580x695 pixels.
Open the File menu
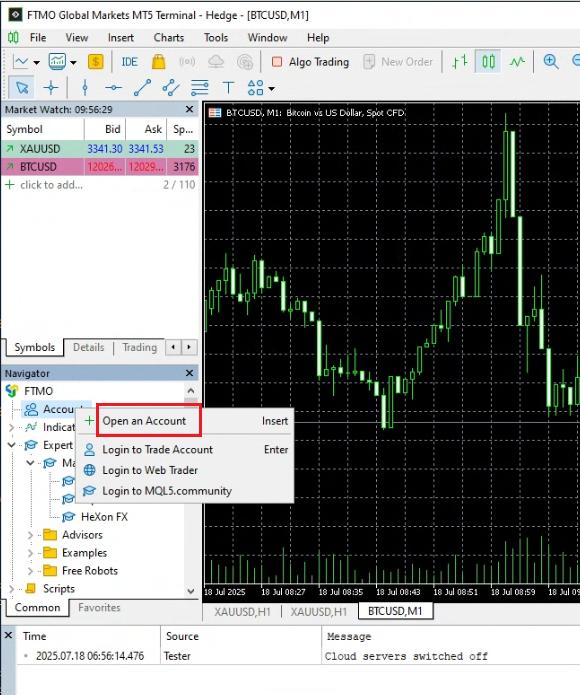[38, 38]
